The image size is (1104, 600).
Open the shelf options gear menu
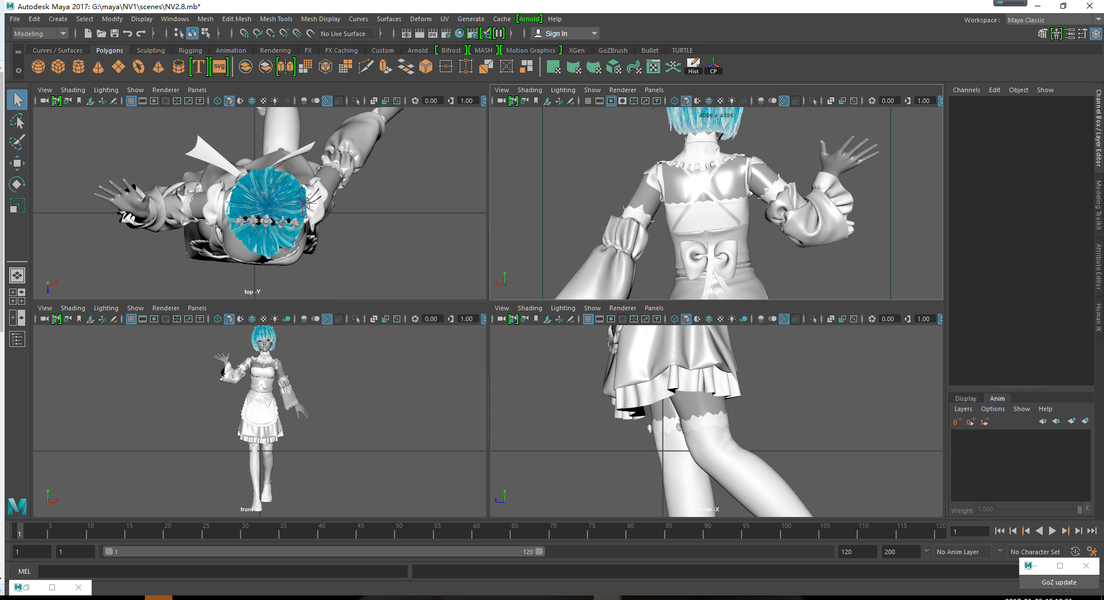coord(18,70)
